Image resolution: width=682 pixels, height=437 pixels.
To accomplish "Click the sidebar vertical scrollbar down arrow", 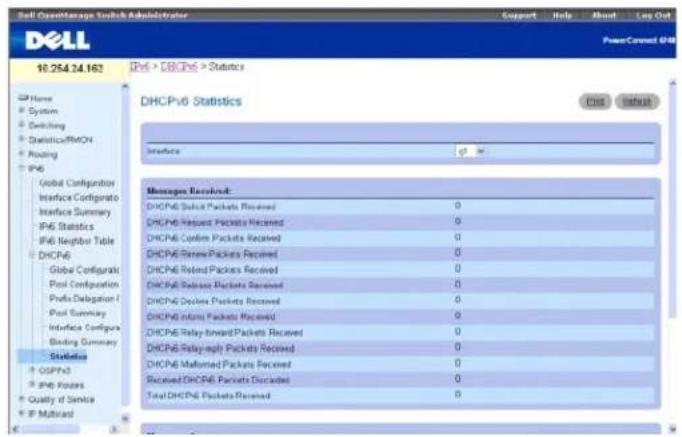I will 125,418.
